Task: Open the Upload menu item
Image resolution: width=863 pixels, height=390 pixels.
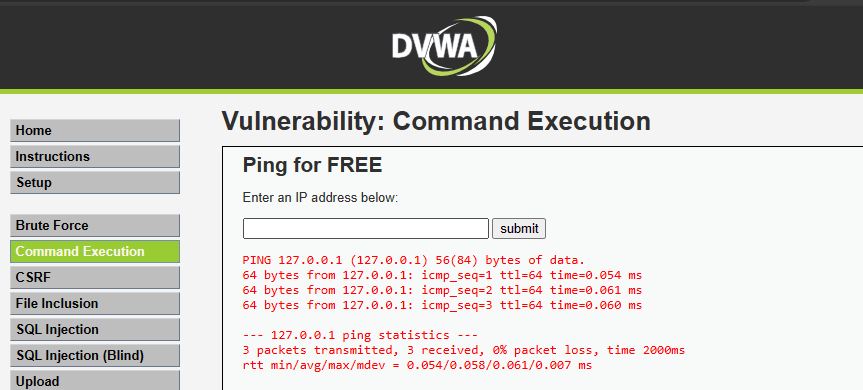Action: pos(95,380)
